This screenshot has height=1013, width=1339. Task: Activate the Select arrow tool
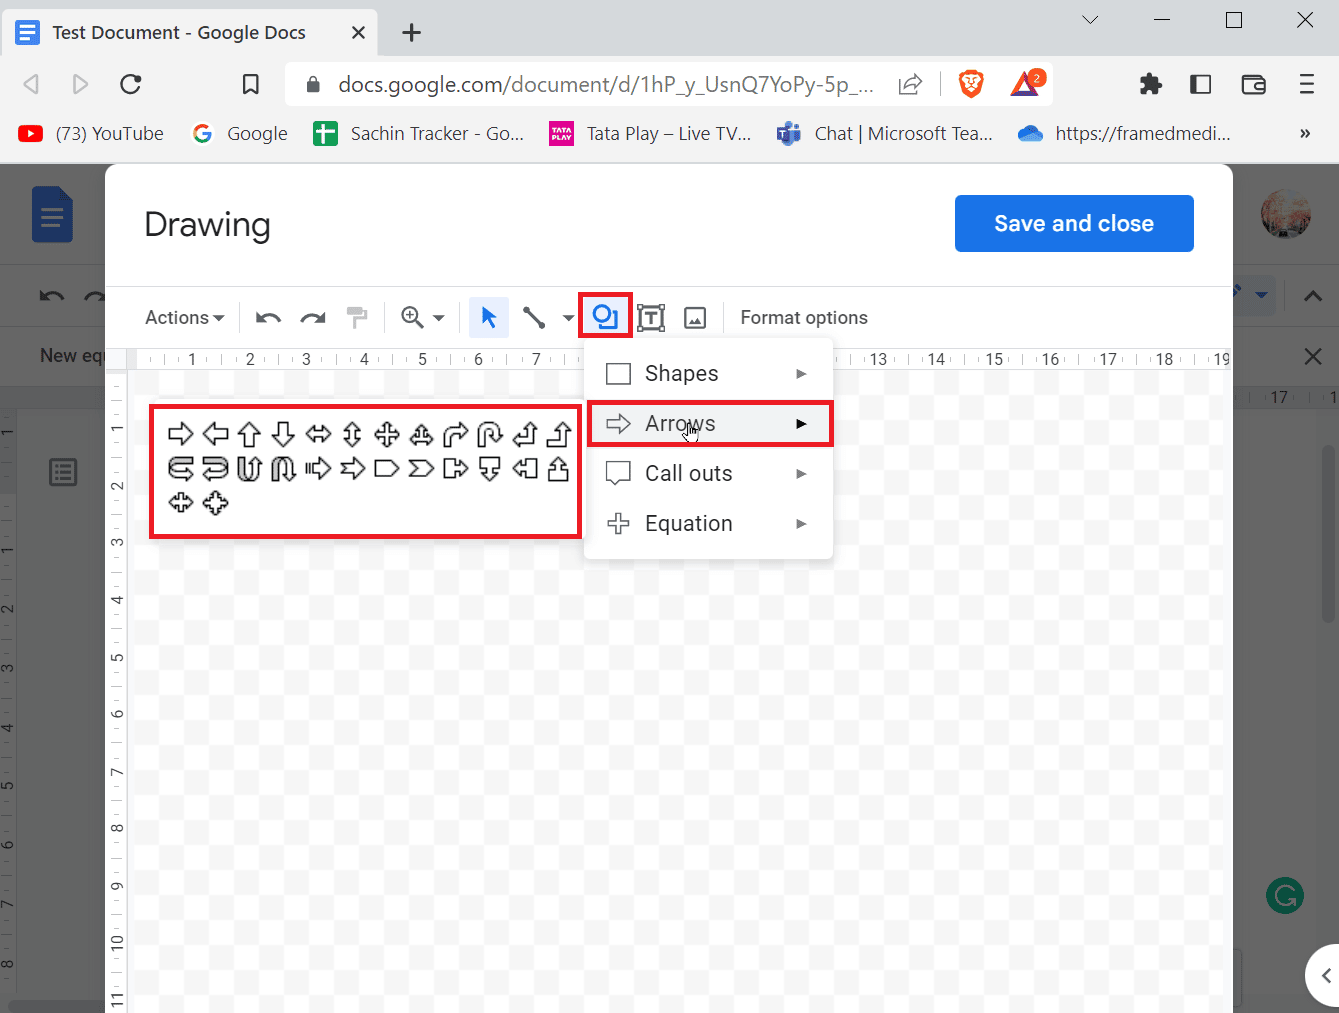pyautogui.click(x=488, y=316)
